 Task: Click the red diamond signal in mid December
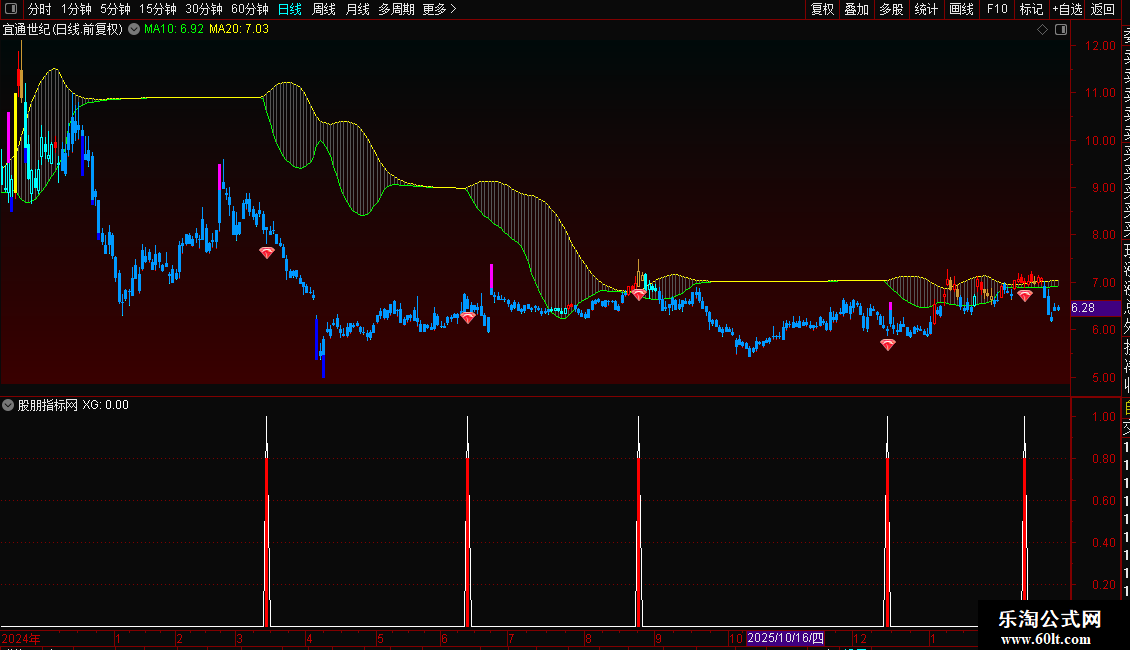[888, 344]
